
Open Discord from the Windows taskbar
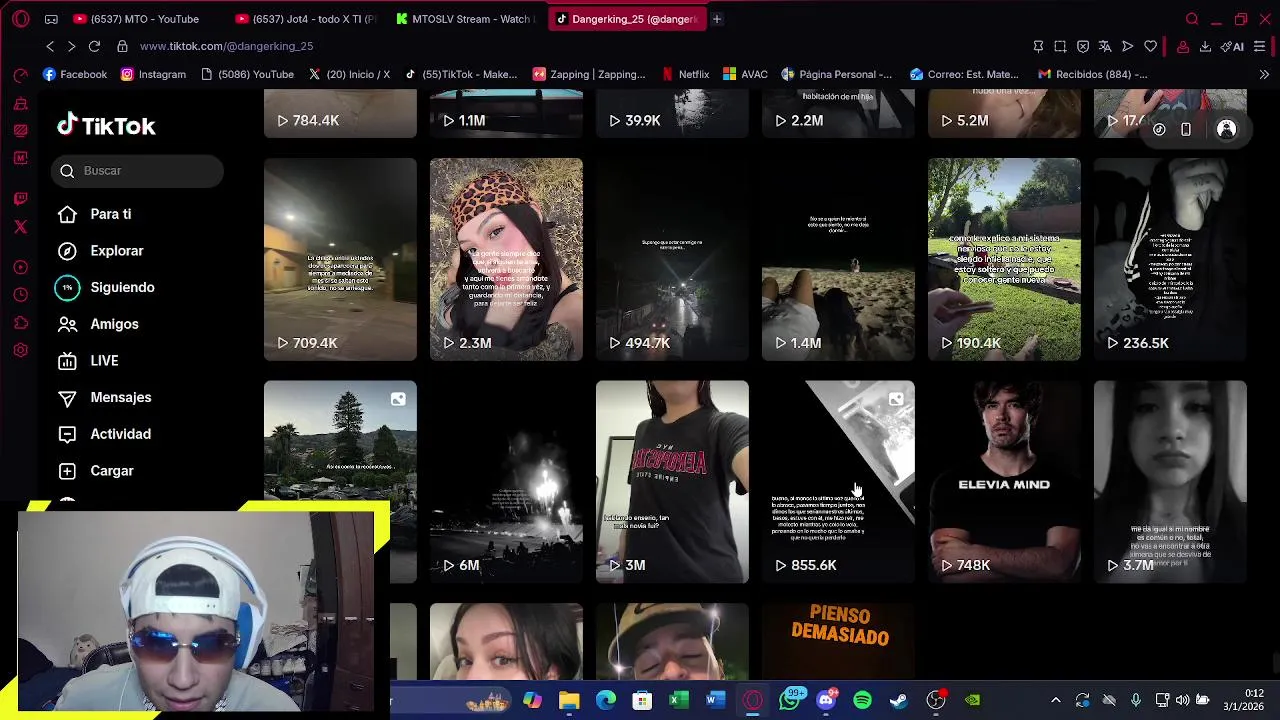tap(826, 700)
